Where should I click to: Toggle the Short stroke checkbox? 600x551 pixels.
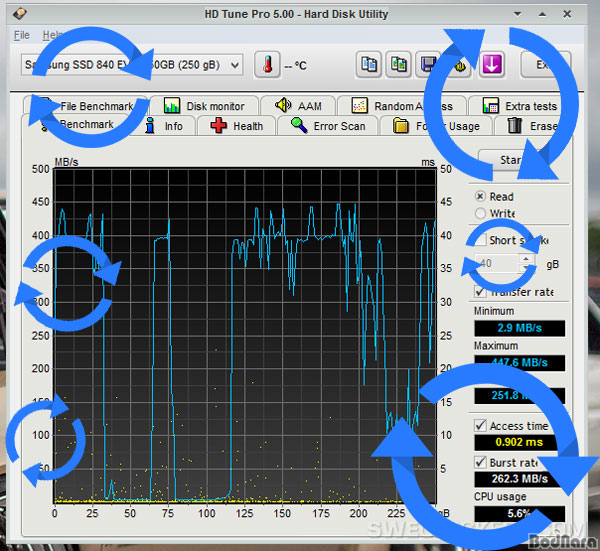point(481,240)
